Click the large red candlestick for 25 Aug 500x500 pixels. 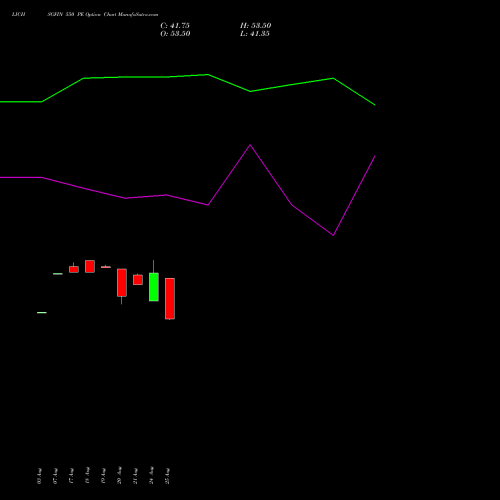click(170, 299)
